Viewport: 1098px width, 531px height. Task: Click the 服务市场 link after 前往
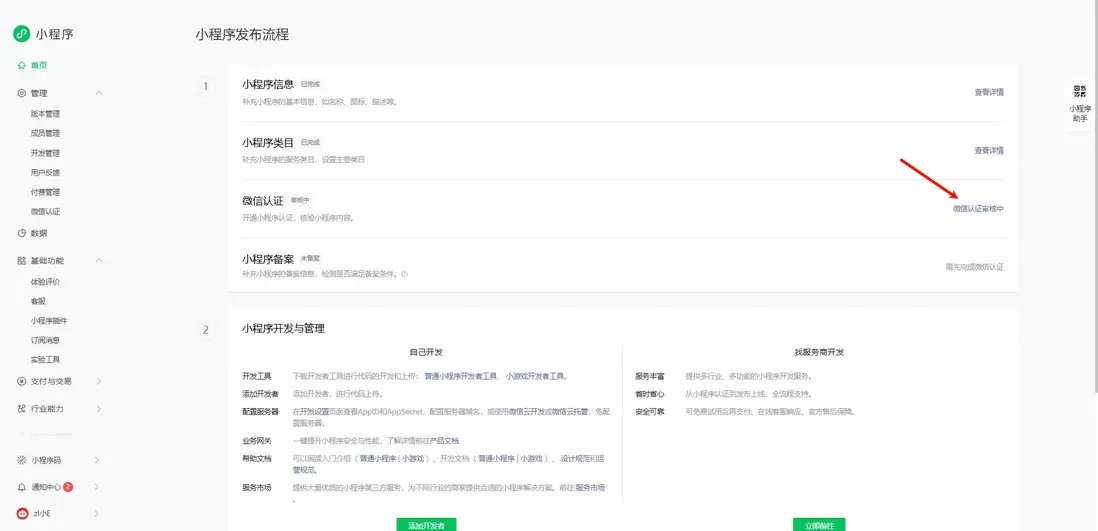590,488
